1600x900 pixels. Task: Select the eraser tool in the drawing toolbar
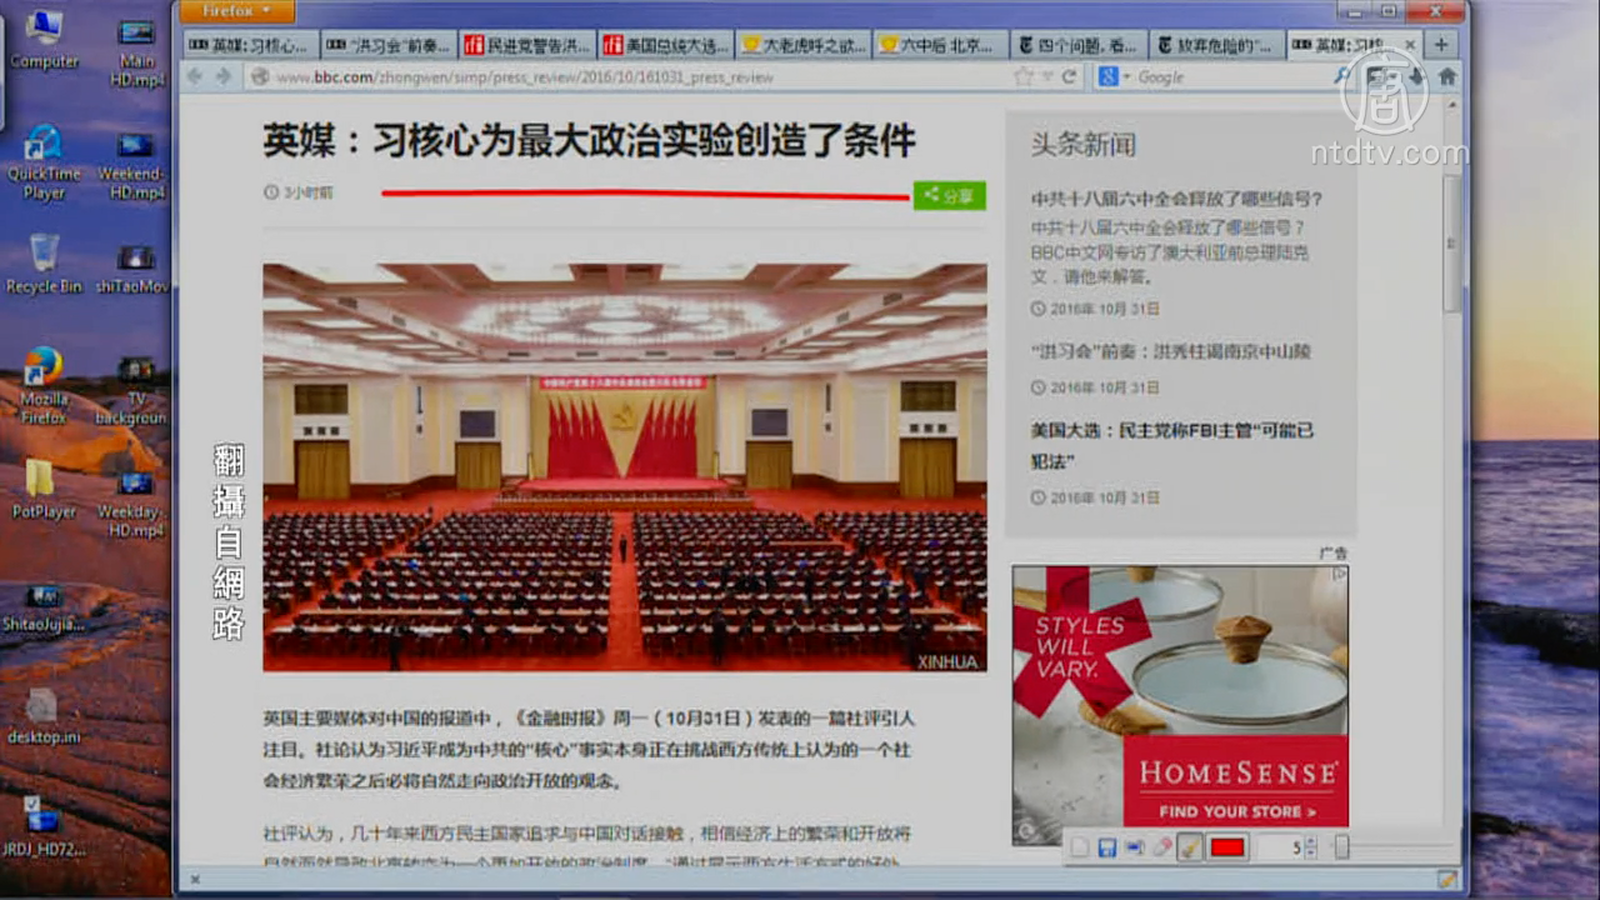click(x=1162, y=848)
